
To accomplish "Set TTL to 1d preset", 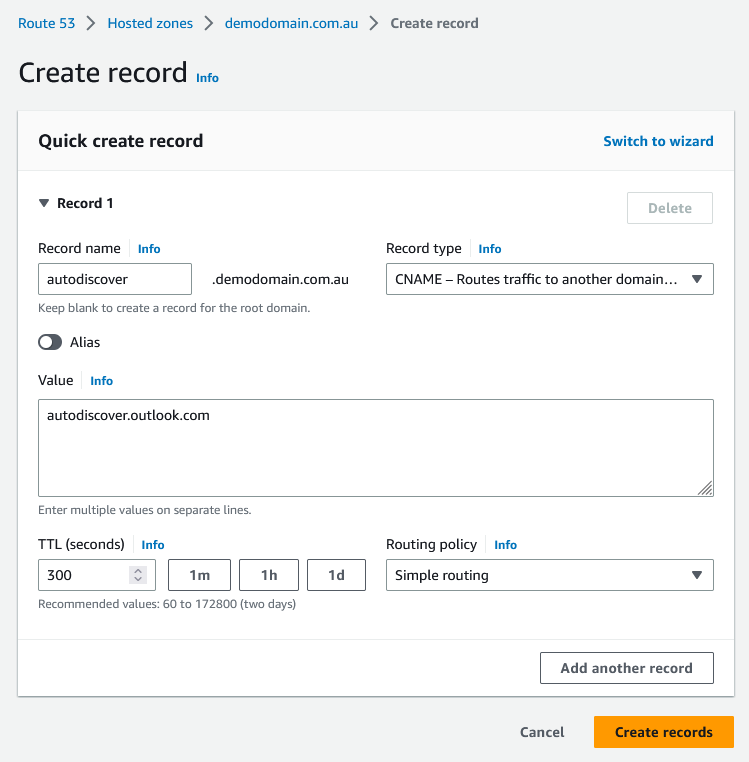I will click(336, 575).
